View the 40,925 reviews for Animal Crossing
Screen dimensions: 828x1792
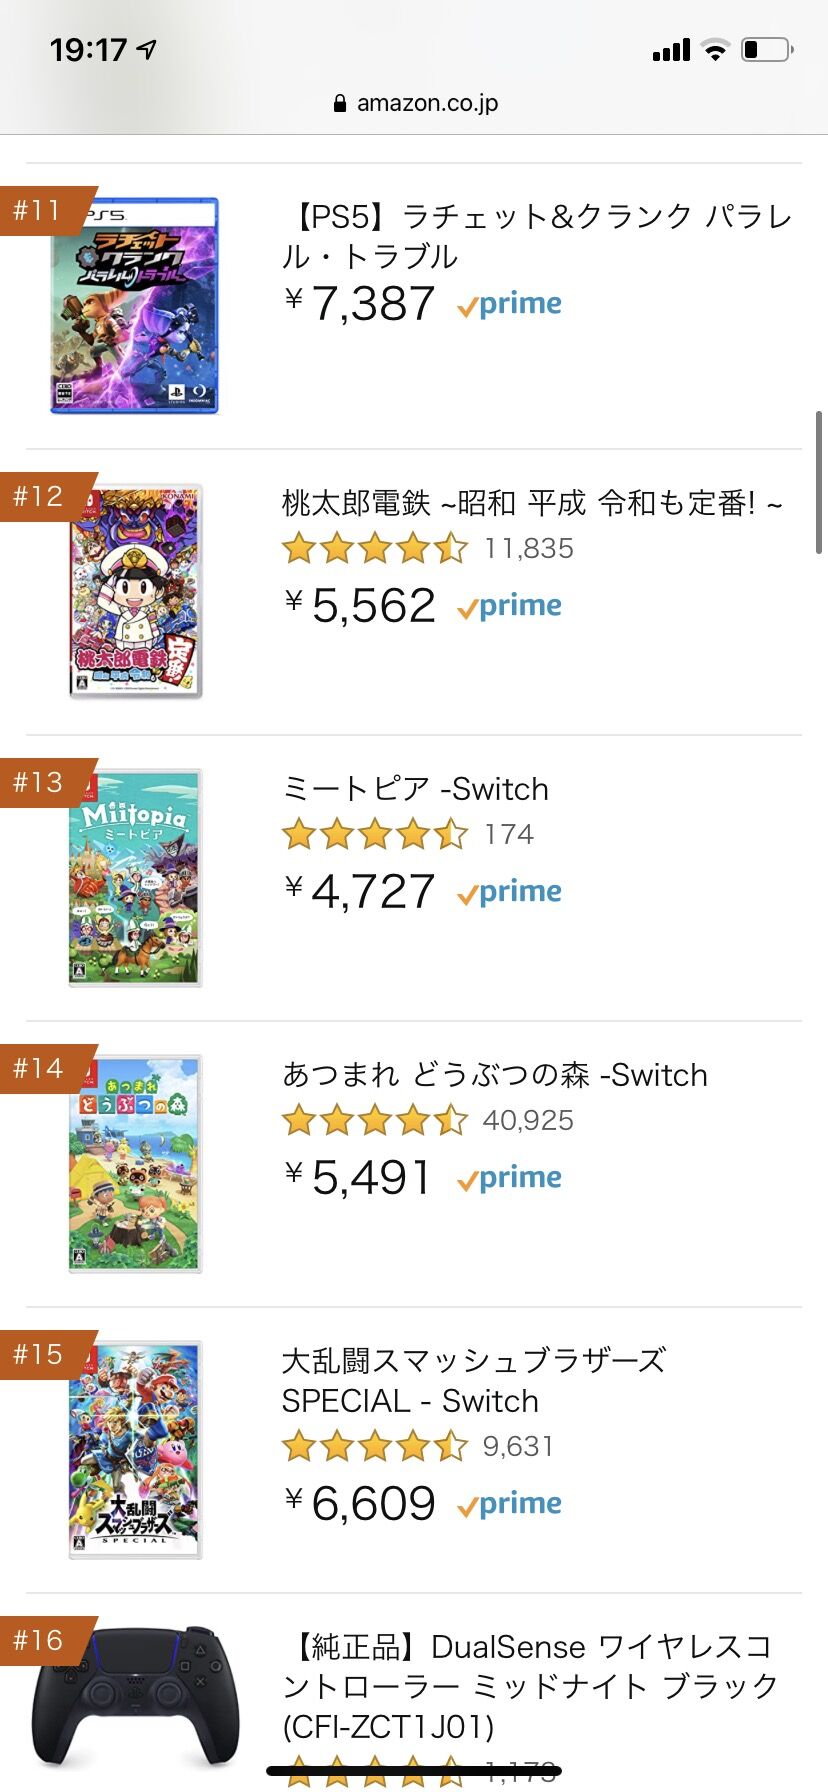coord(528,1120)
